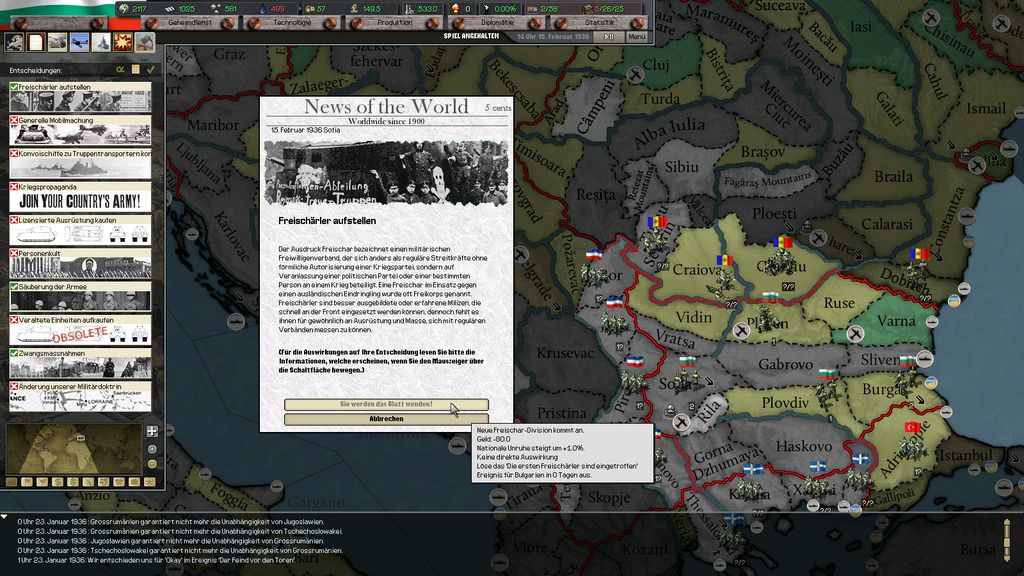This screenshot has width=1024, height=576.
Task: Zoom out with the minimap minus button
Action: (x=152, y=464)
